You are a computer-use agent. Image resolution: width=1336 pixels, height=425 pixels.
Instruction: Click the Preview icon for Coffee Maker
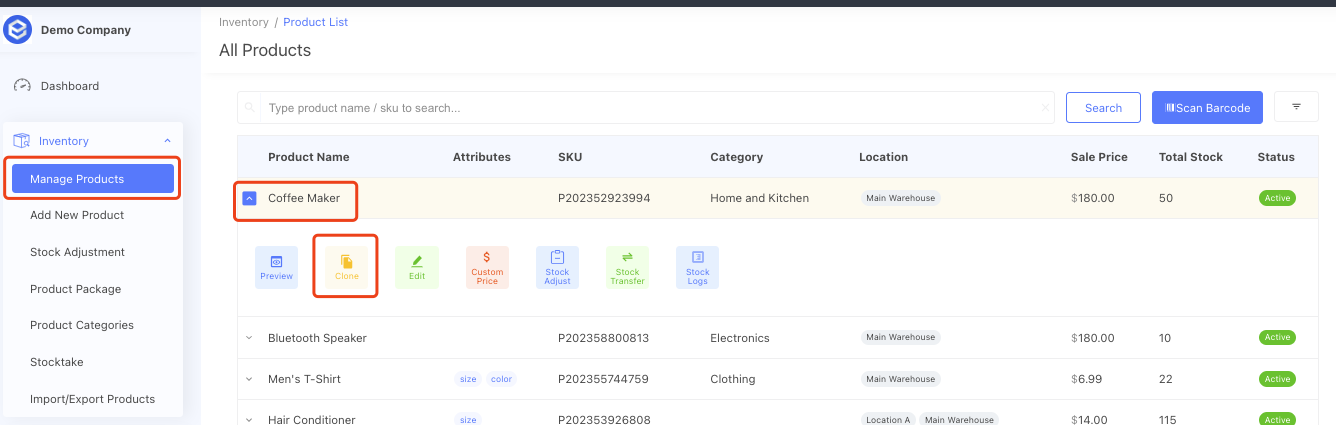tap(276, 267)
